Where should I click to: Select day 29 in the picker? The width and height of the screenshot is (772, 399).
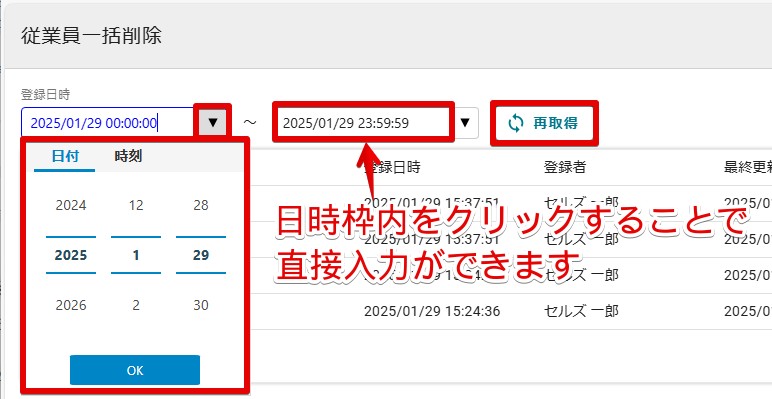[x=201, y=255]
